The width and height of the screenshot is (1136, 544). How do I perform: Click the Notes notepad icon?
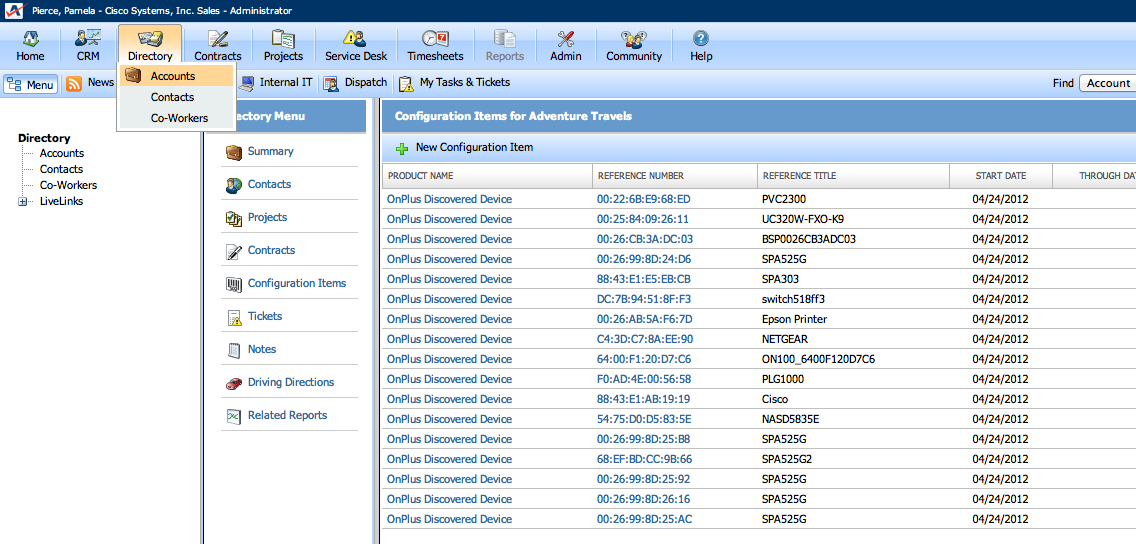click(x=233, y=350)
